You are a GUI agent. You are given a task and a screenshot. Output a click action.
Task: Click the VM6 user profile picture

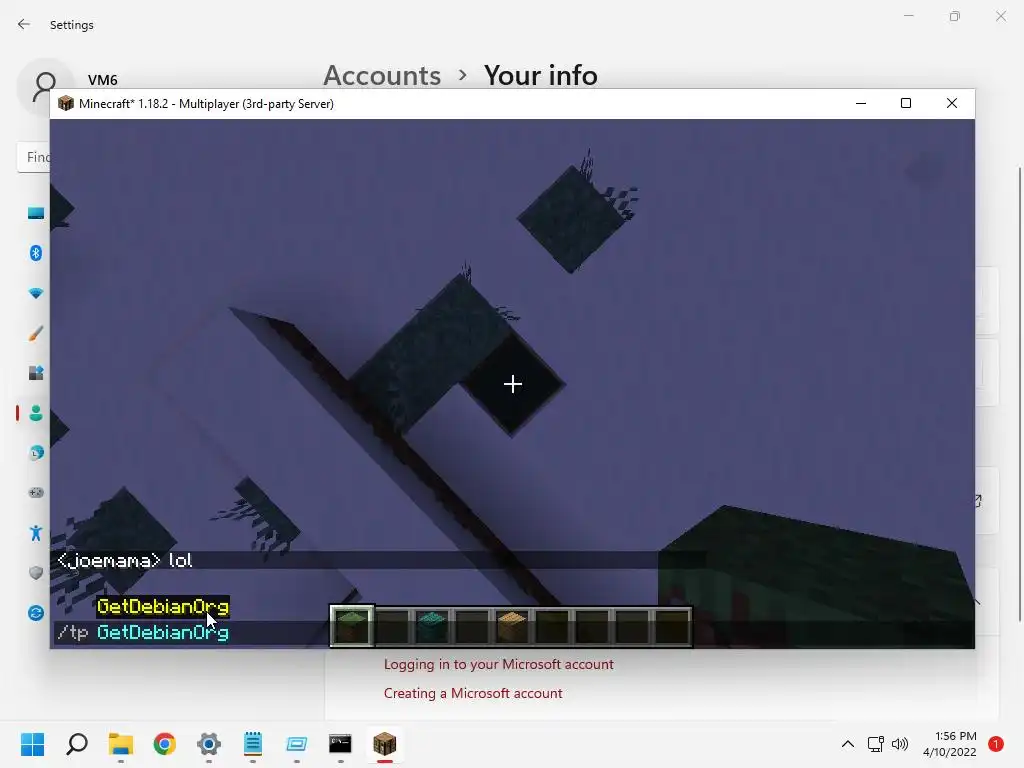click(x=44, y=85)
